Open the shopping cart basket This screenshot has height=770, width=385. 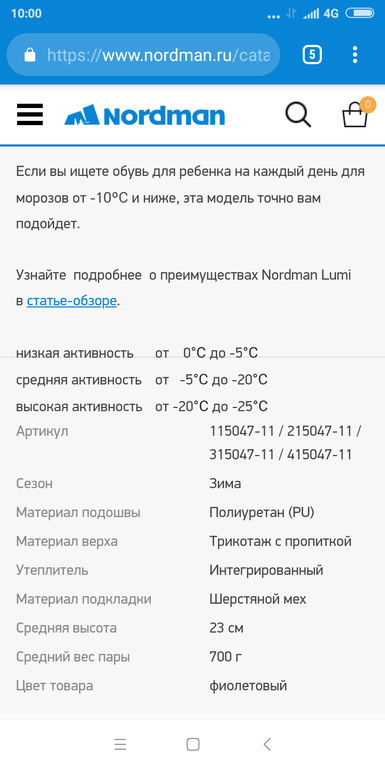tap(355, 115)
